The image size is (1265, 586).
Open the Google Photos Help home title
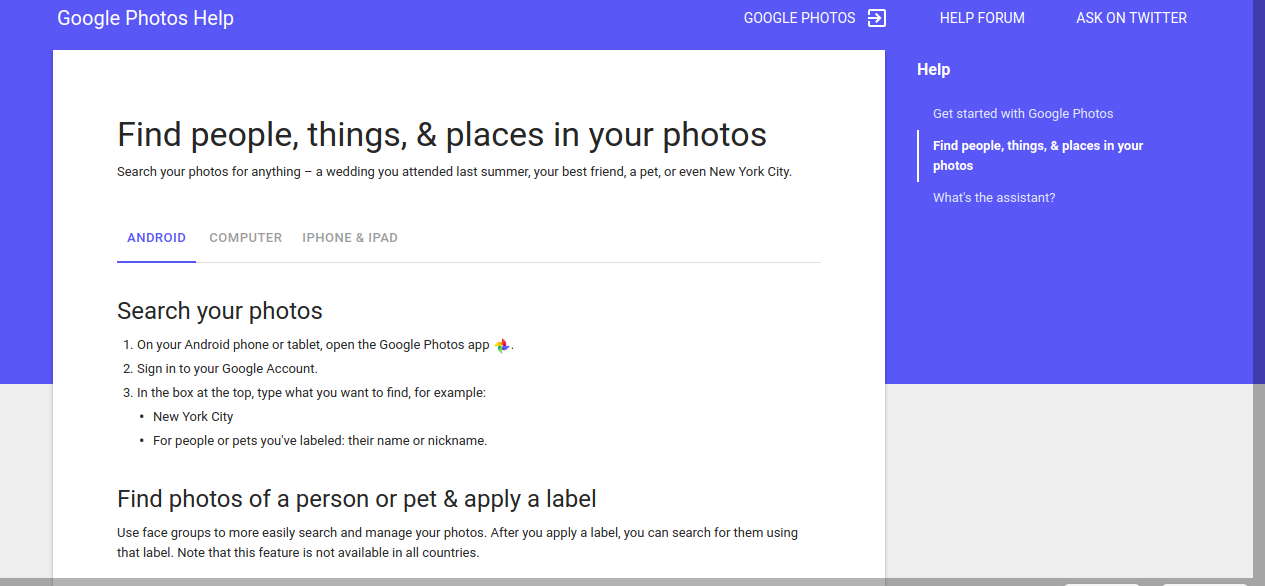(x=146, y=18)
